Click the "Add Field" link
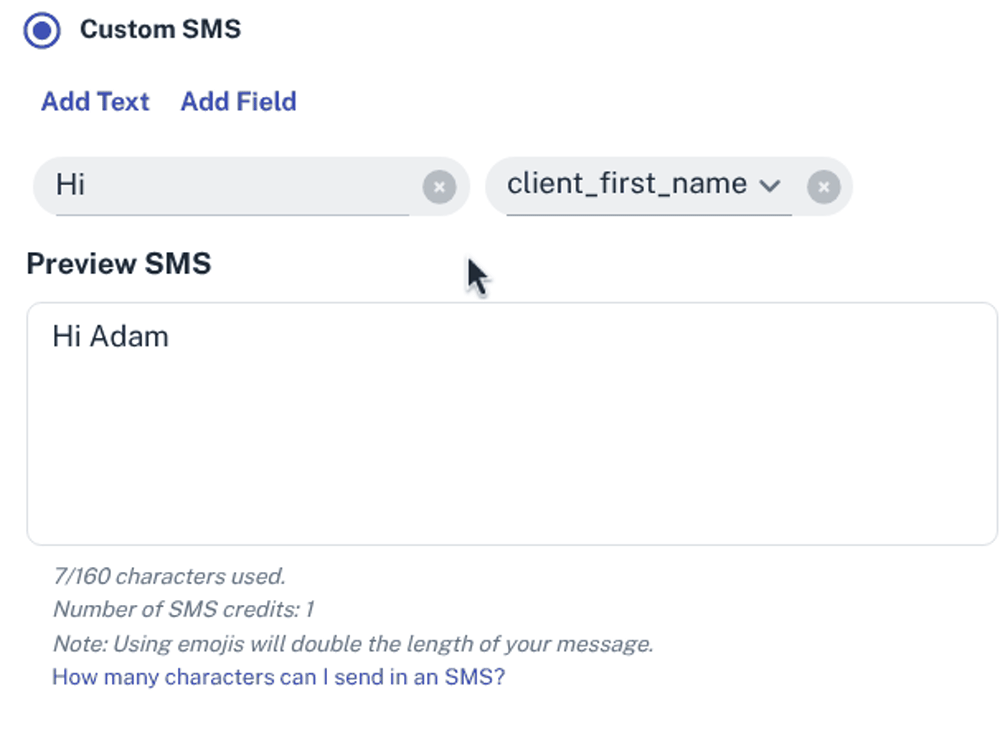1000x729 pixels. click(238, 102)
